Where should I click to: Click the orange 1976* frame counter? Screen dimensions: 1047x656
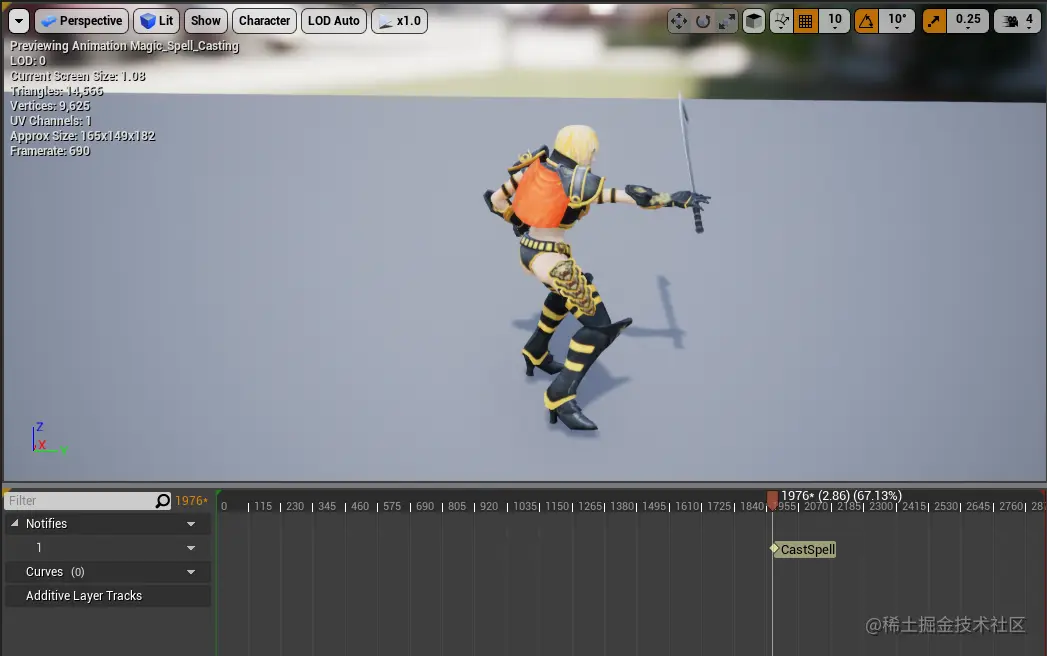(x=192, y=500)
